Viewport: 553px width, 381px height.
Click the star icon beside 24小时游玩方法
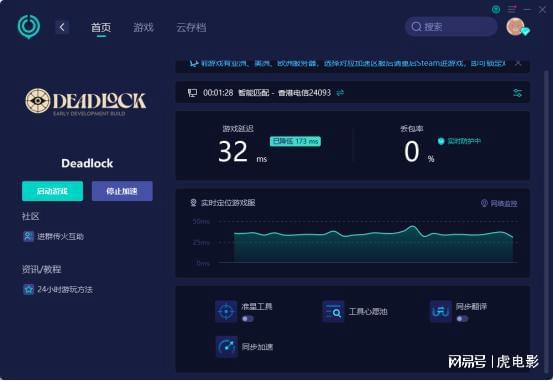(x=28, y=290)
